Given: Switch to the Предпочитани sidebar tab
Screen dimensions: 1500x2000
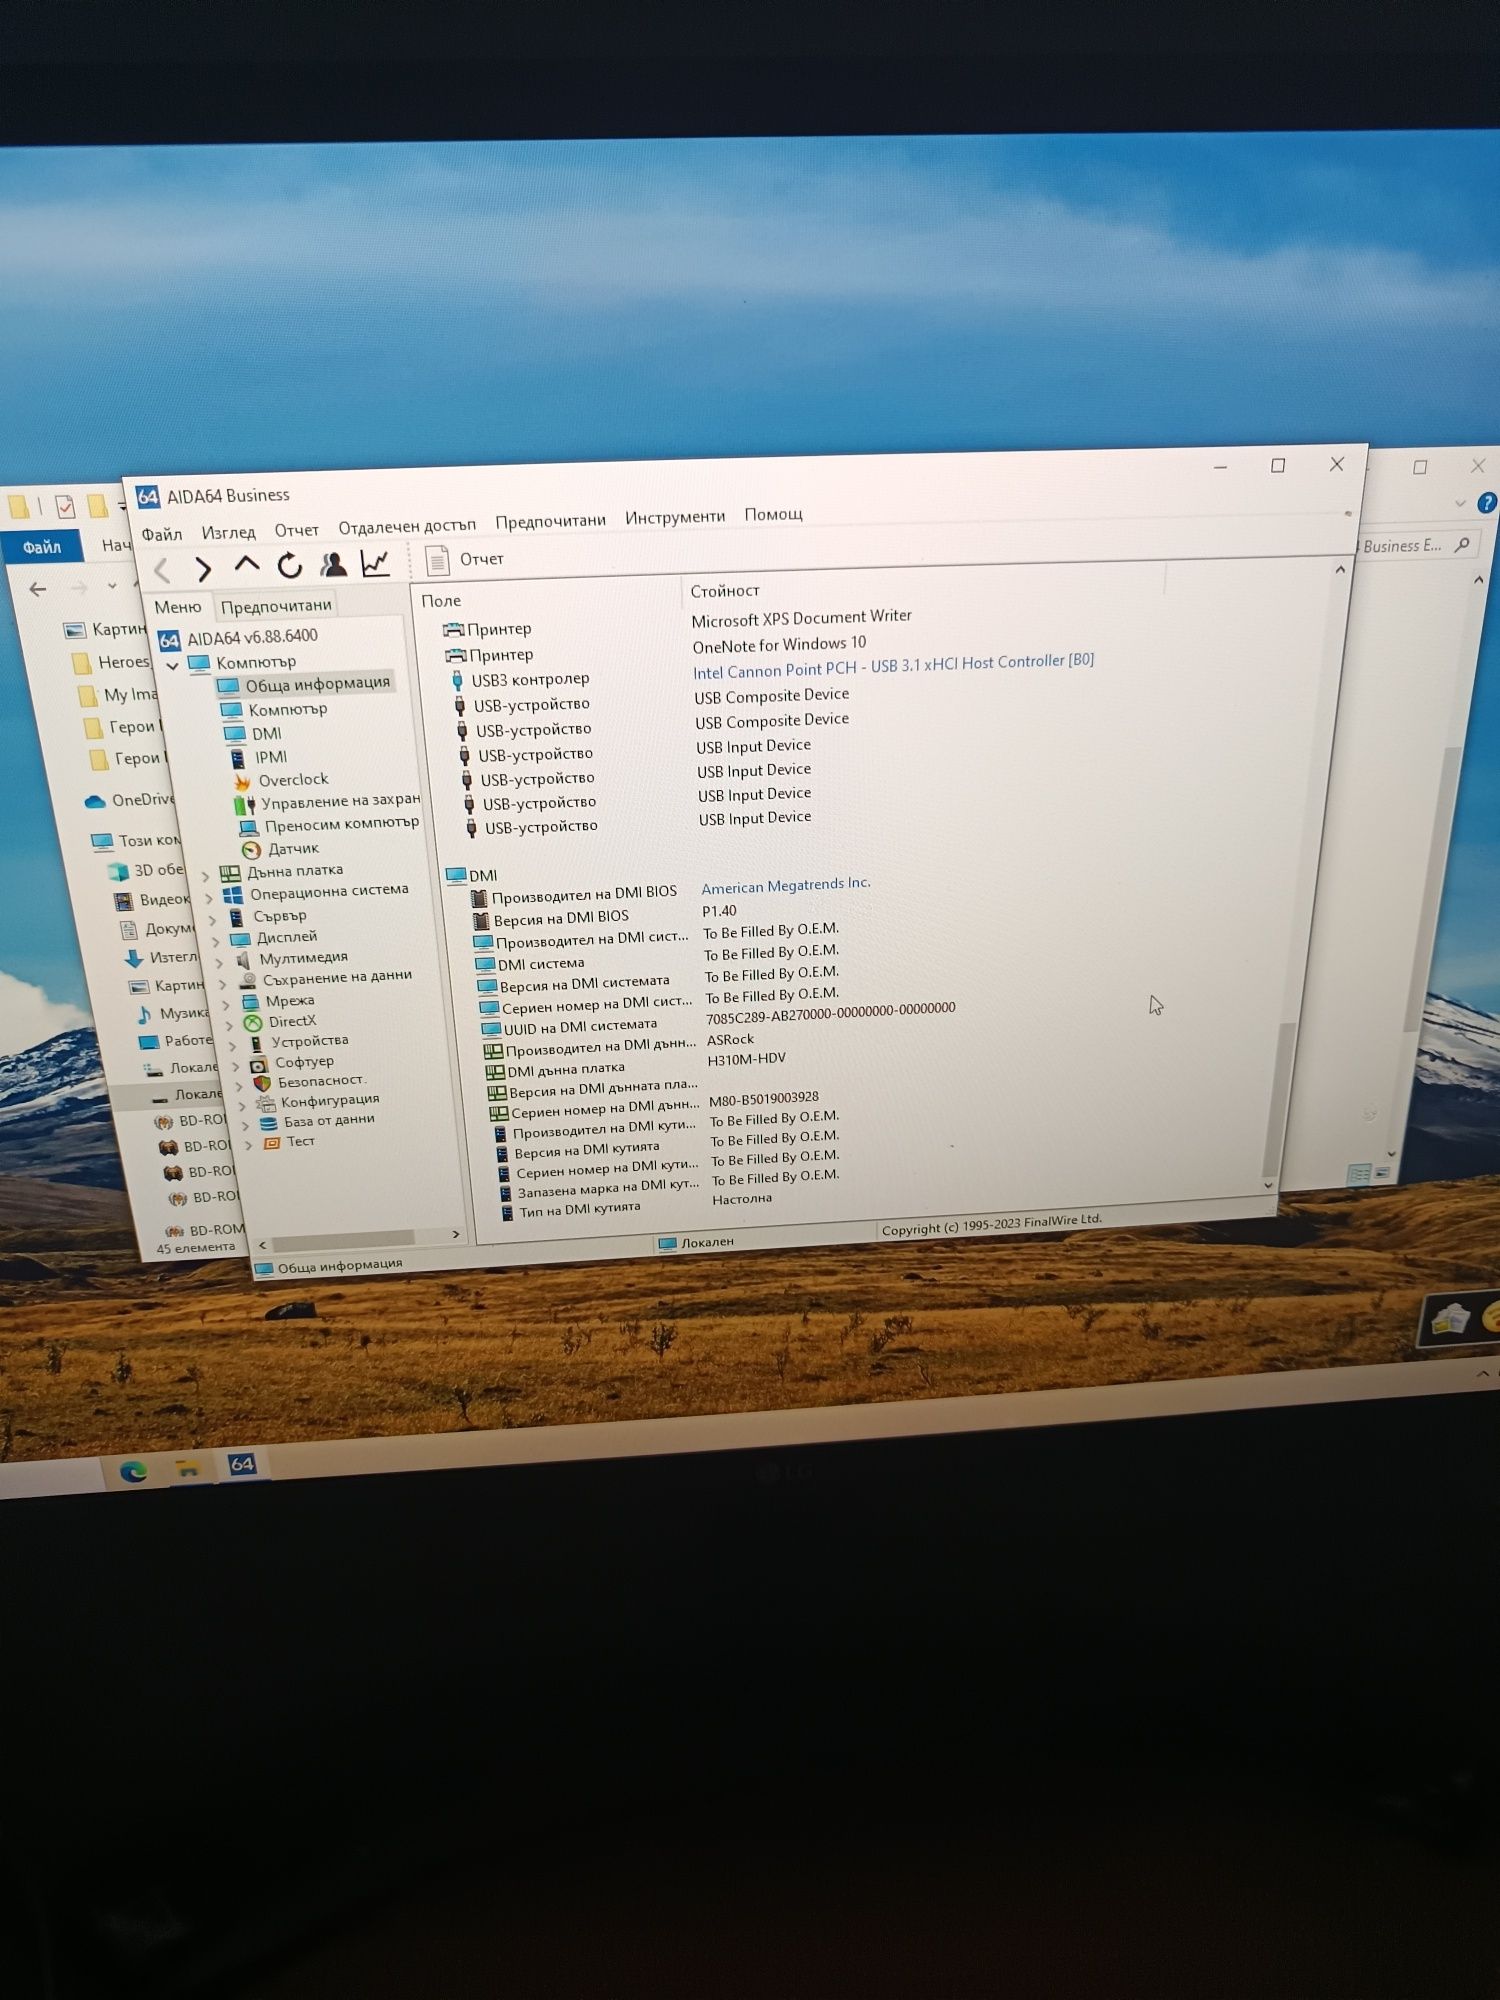Looking at the screenshot, I should click(276, 605).
